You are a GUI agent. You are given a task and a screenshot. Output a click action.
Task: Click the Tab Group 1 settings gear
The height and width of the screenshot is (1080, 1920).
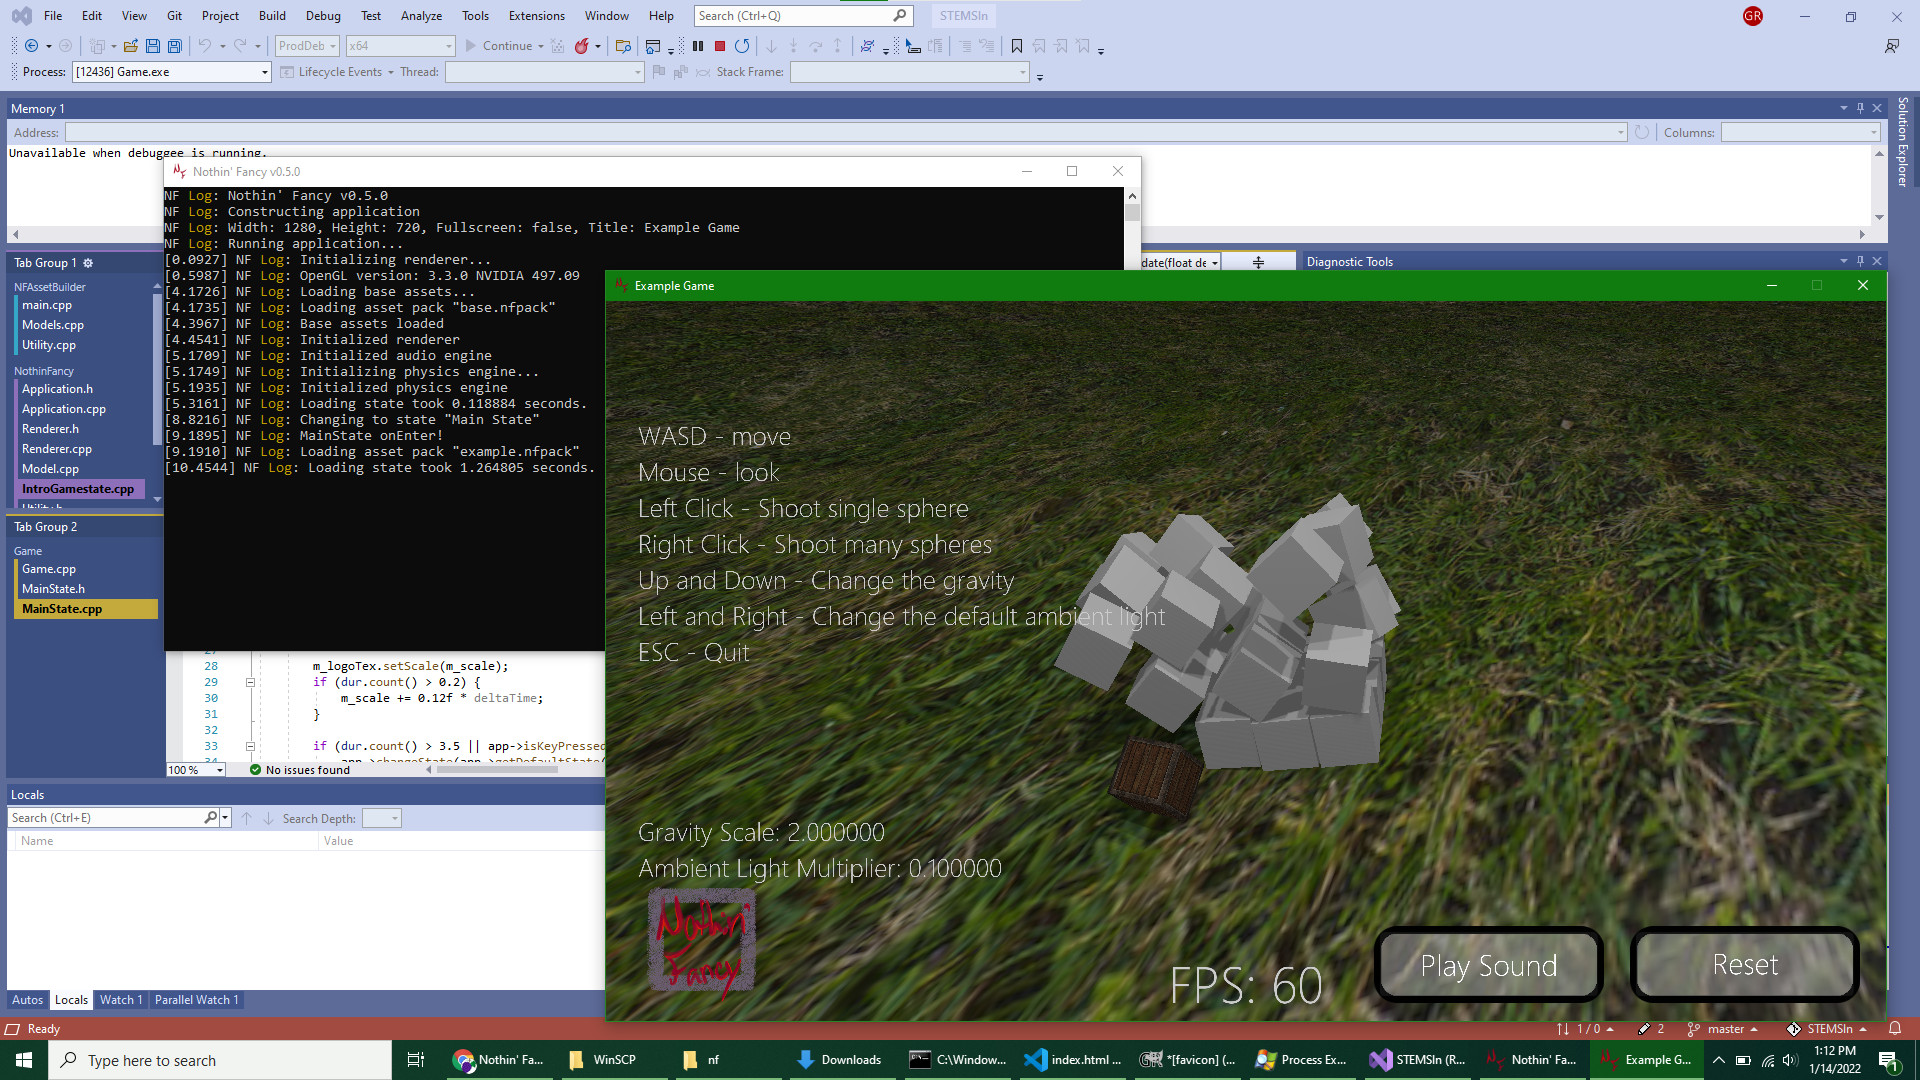[x=88, y=263]
